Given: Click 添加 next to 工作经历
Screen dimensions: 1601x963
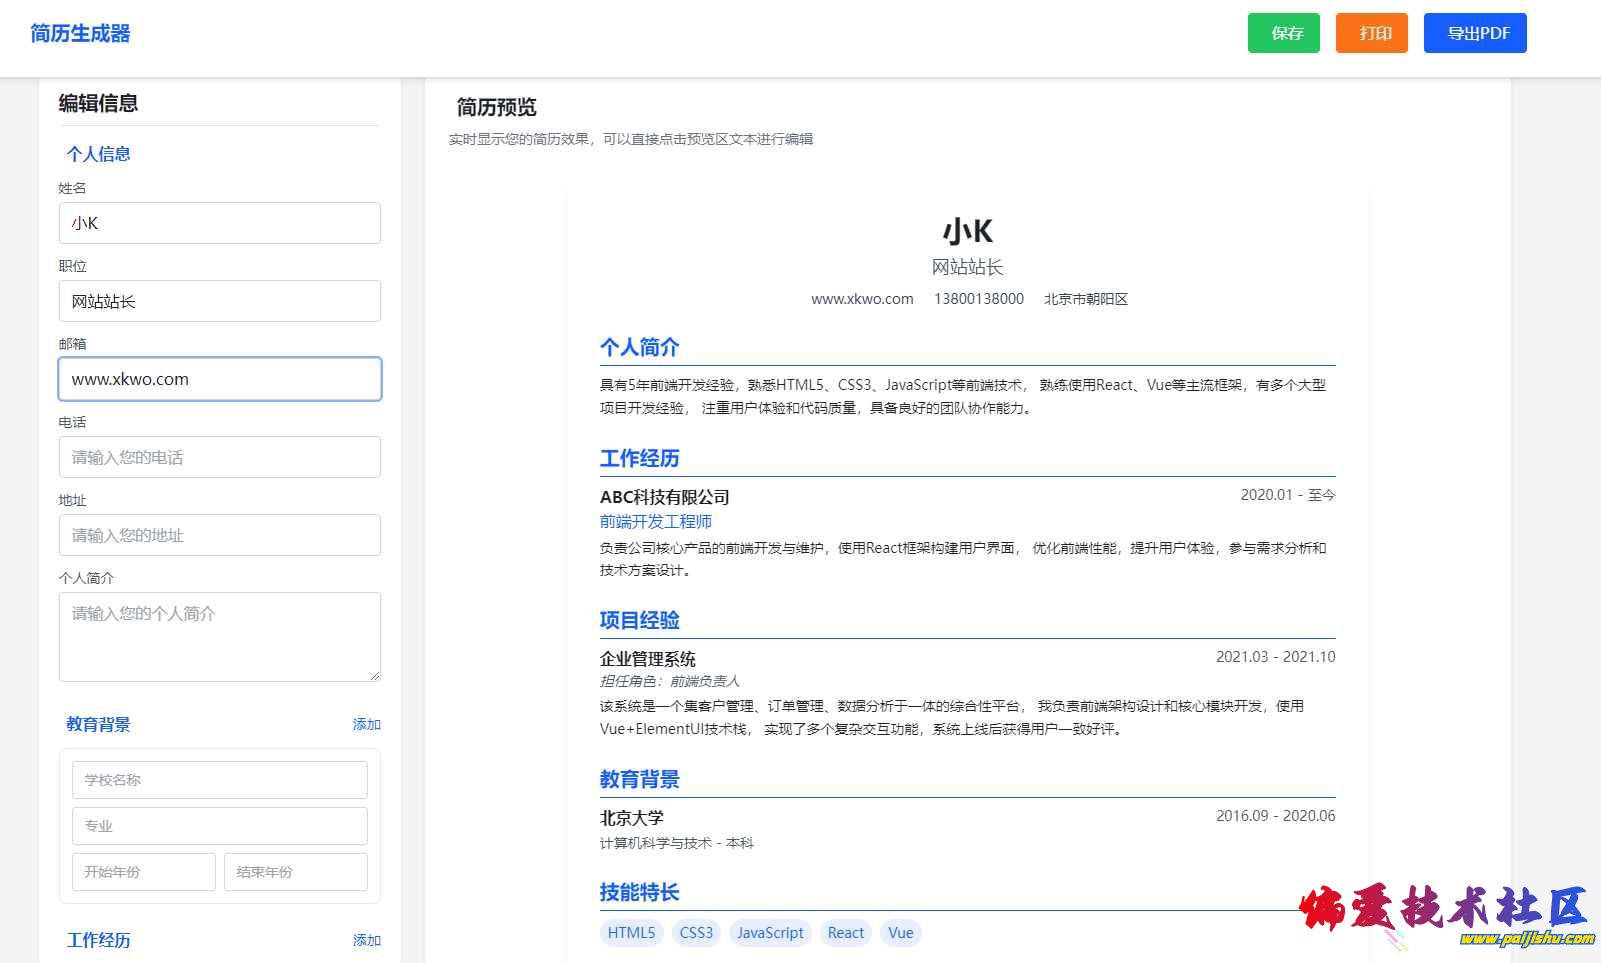Looking at the screenshot, I should (366, 940).
